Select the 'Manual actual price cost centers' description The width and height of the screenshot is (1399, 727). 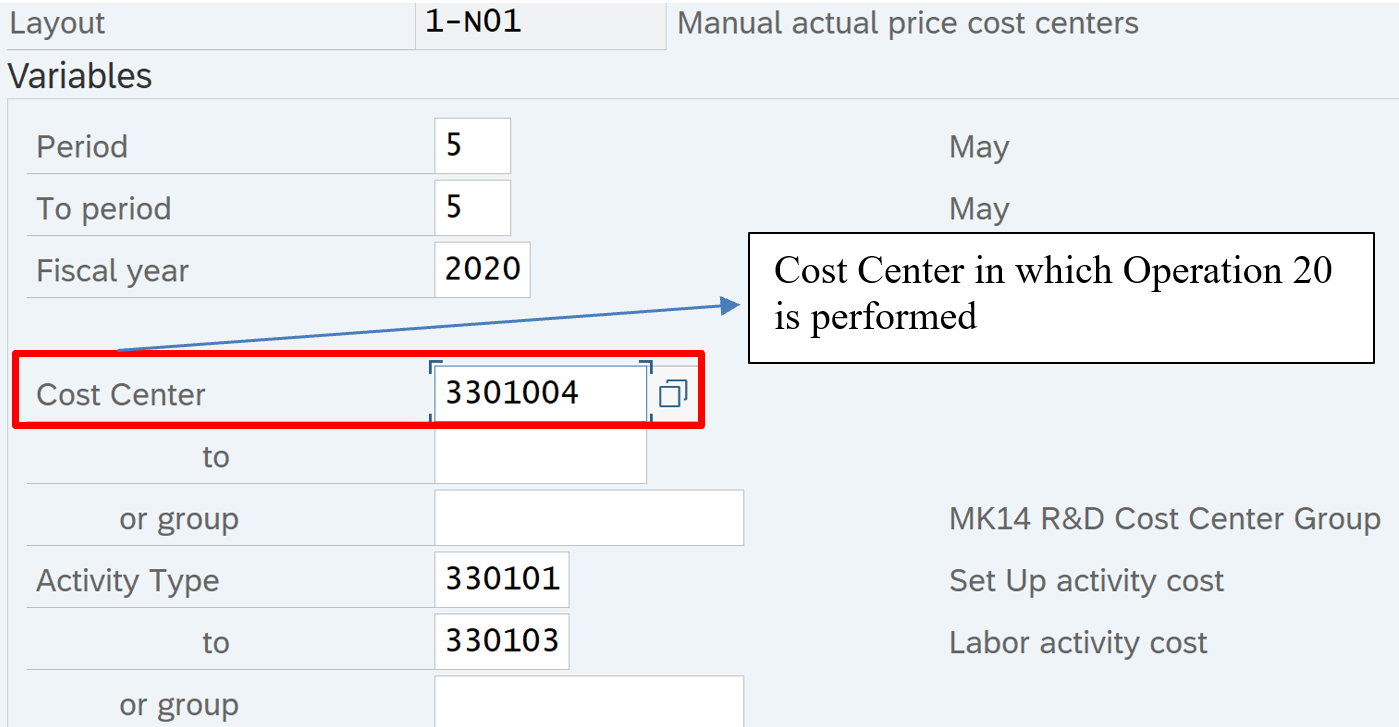[907, 23]
